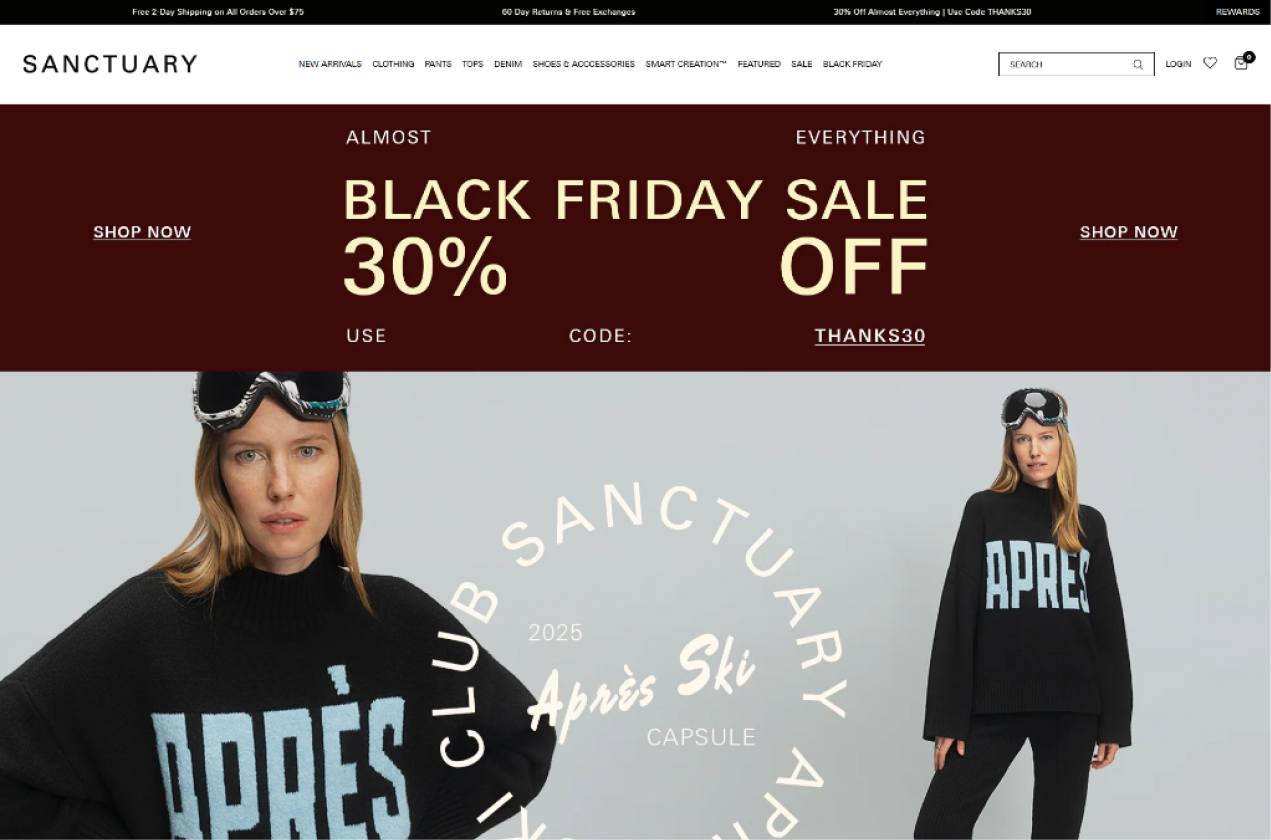1271x840 pixels.
Task: Click the search magnifier icon
Action: [1138, 64]
